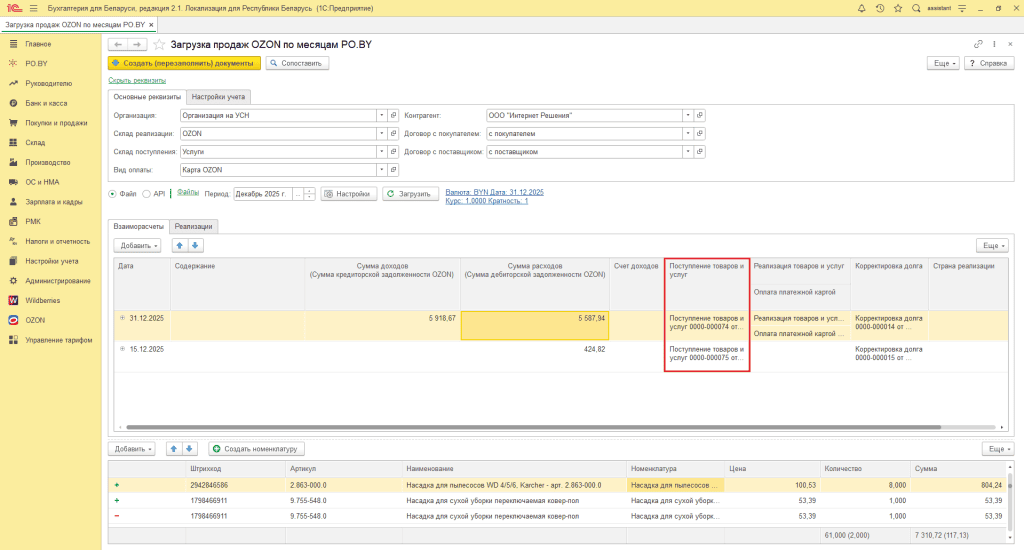Open Организация field reference
The image size is (1024, 550).
point(393,116)
